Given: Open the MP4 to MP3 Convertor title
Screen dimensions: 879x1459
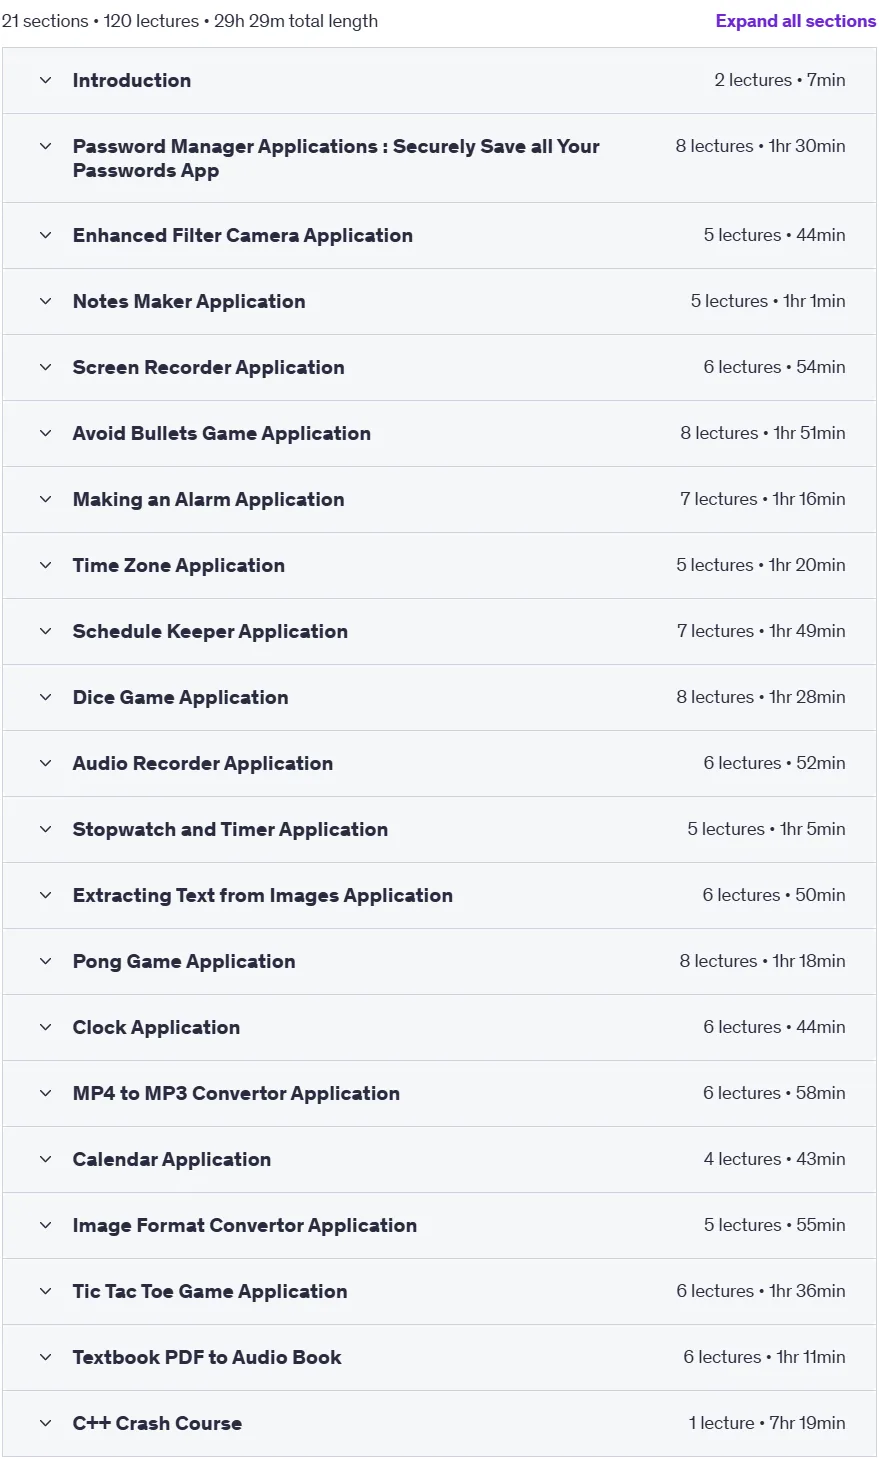Looking at the screenshot, I should [x=236, y=1094].
